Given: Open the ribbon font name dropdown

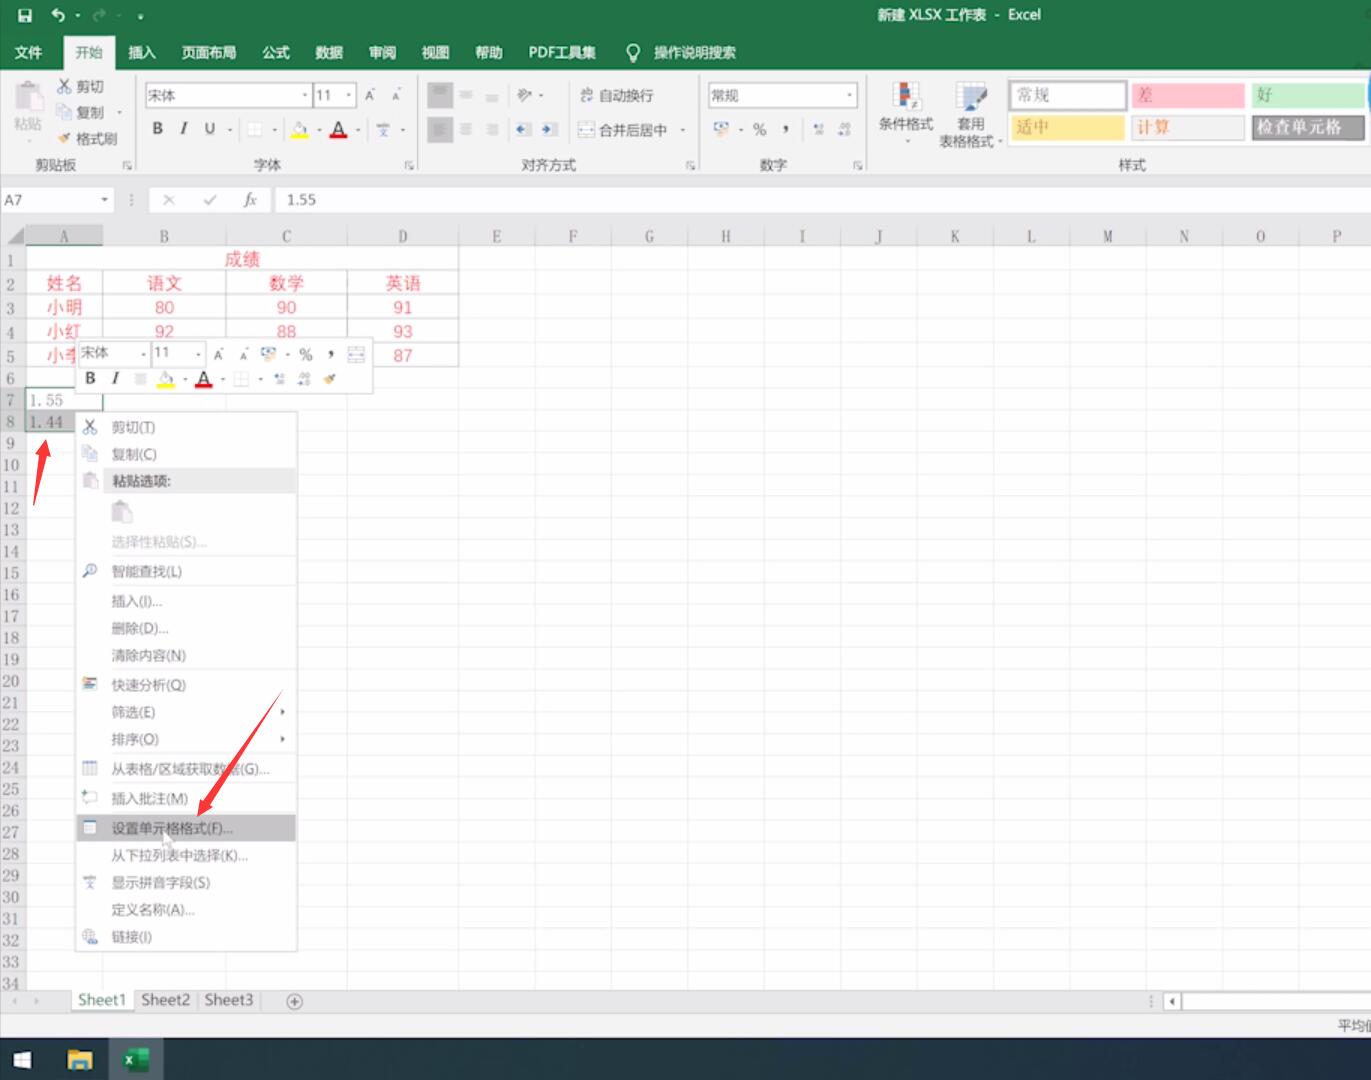Looking at the screenshot, I should tap(305, 95).
